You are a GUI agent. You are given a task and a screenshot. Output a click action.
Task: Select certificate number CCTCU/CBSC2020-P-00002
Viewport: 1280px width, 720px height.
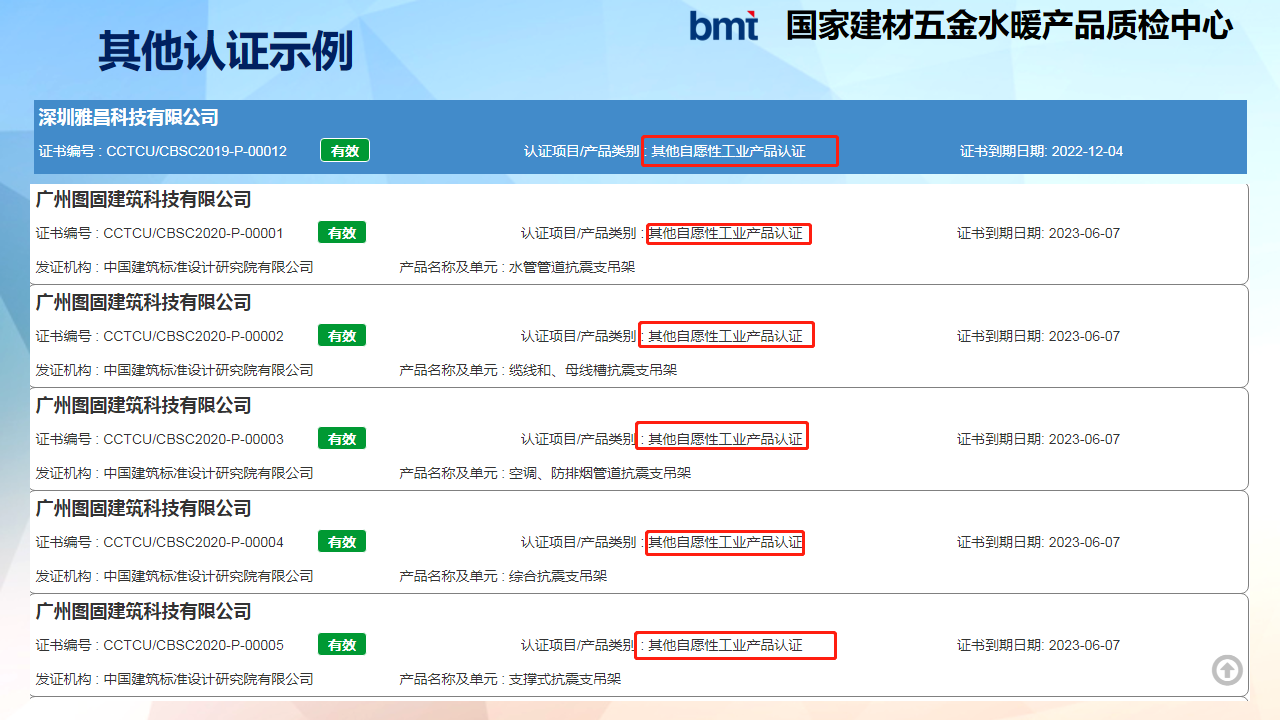click(x=193, y=336)
